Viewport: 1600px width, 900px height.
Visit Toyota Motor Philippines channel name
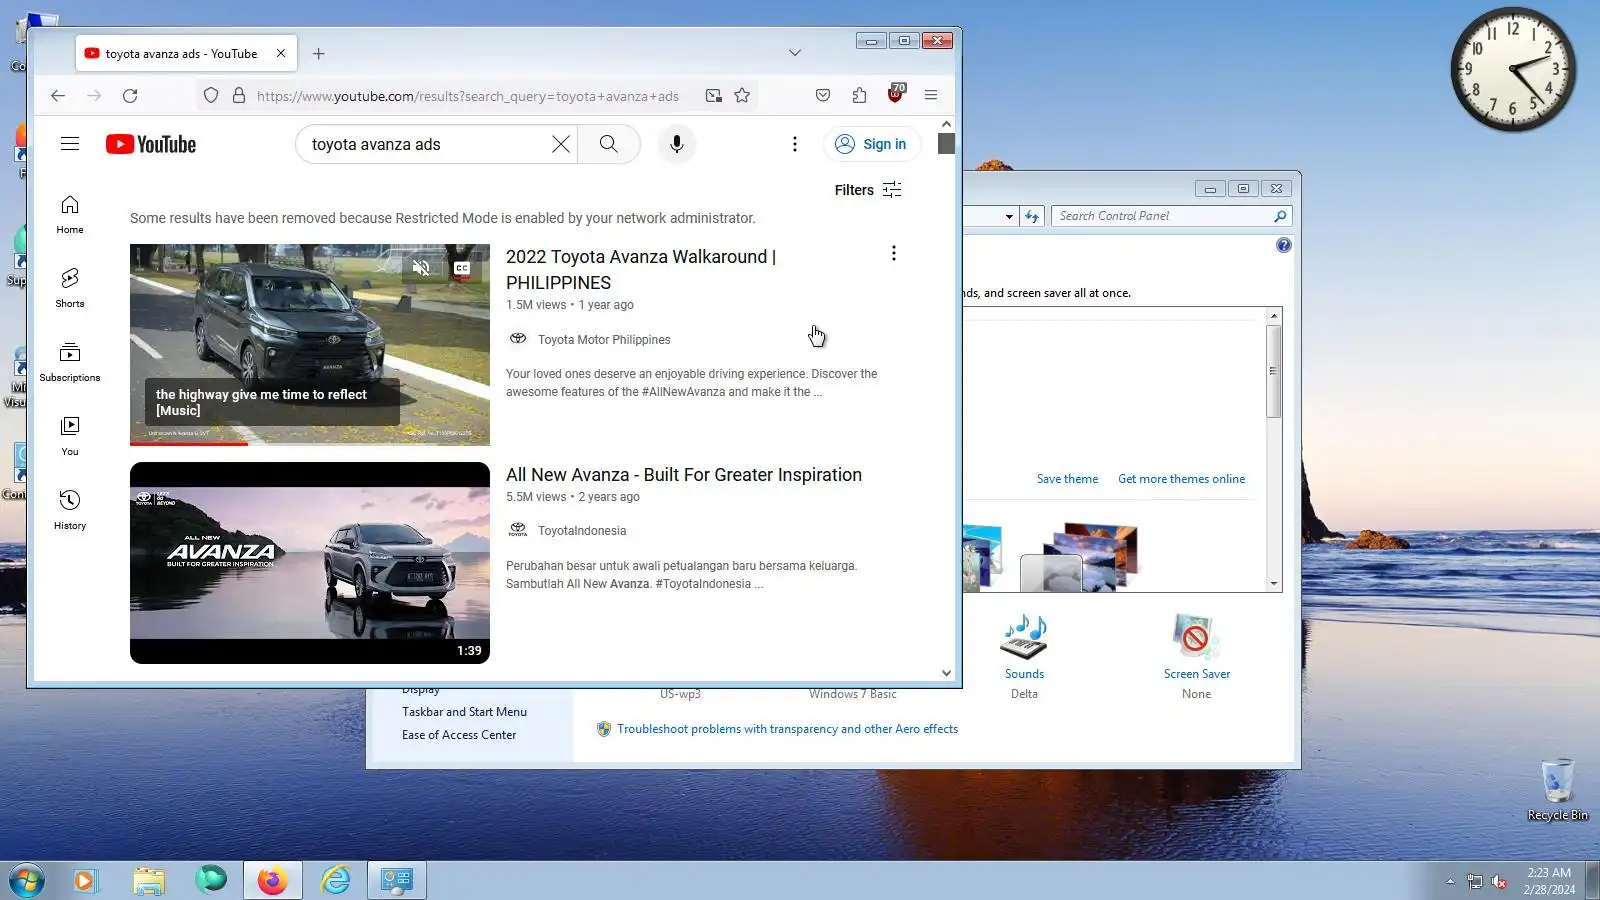[x=604, y=340]
